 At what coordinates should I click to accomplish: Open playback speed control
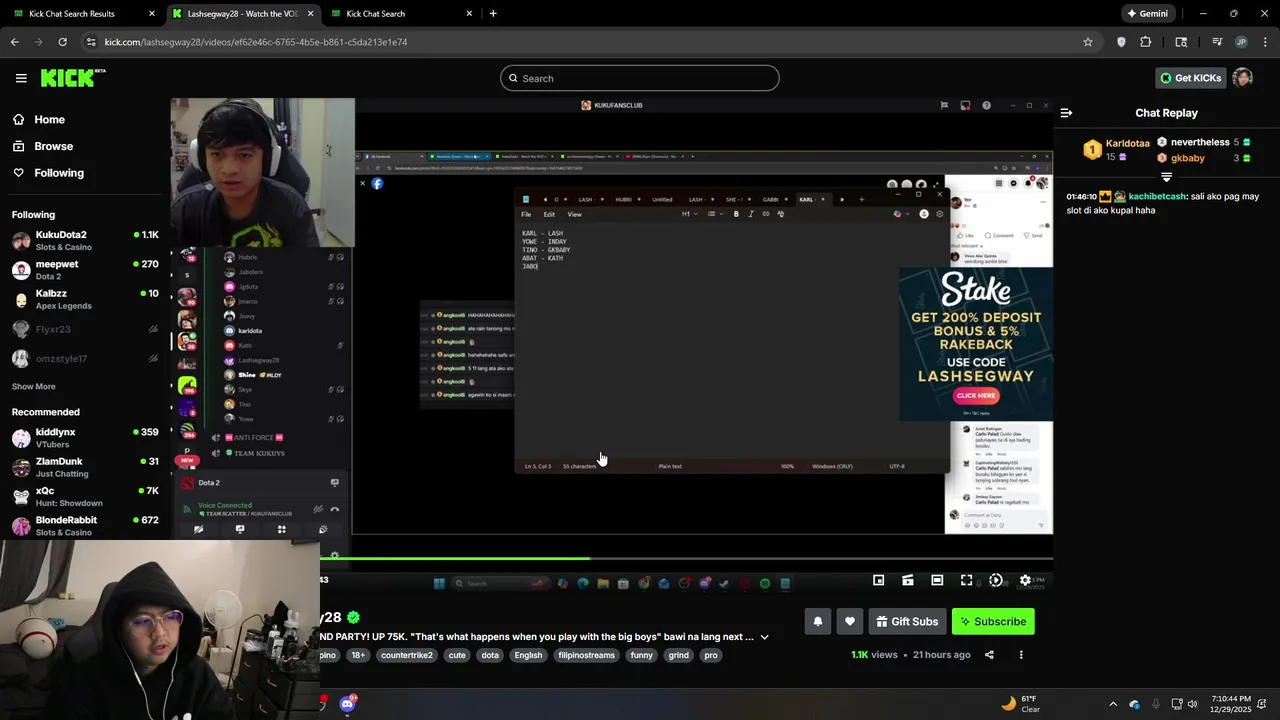(x=995, y=580)
